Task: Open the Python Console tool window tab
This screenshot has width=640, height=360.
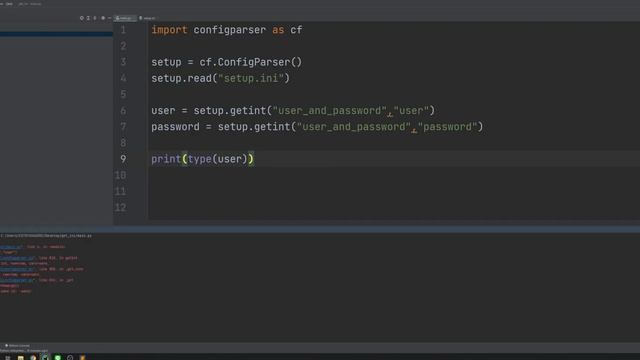Action: point(17,346)
